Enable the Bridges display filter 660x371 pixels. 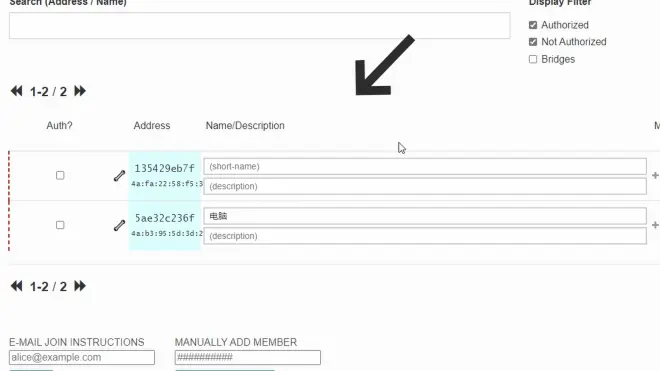click(x=533, y=59)
